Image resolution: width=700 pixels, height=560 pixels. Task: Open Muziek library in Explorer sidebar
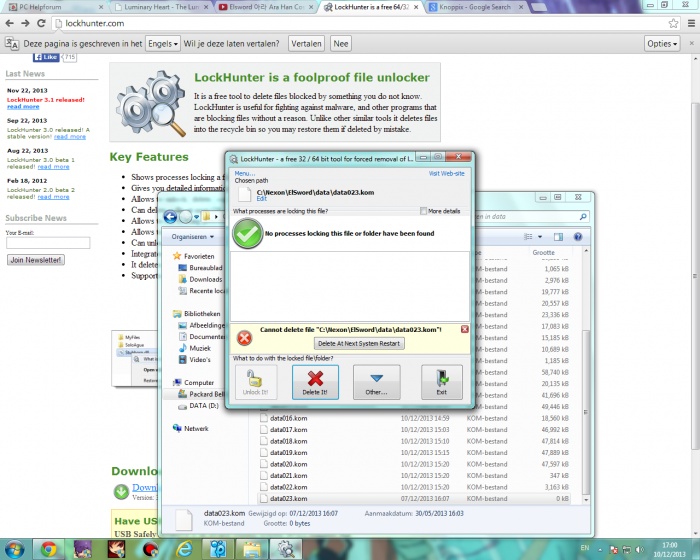coord(200,348)
